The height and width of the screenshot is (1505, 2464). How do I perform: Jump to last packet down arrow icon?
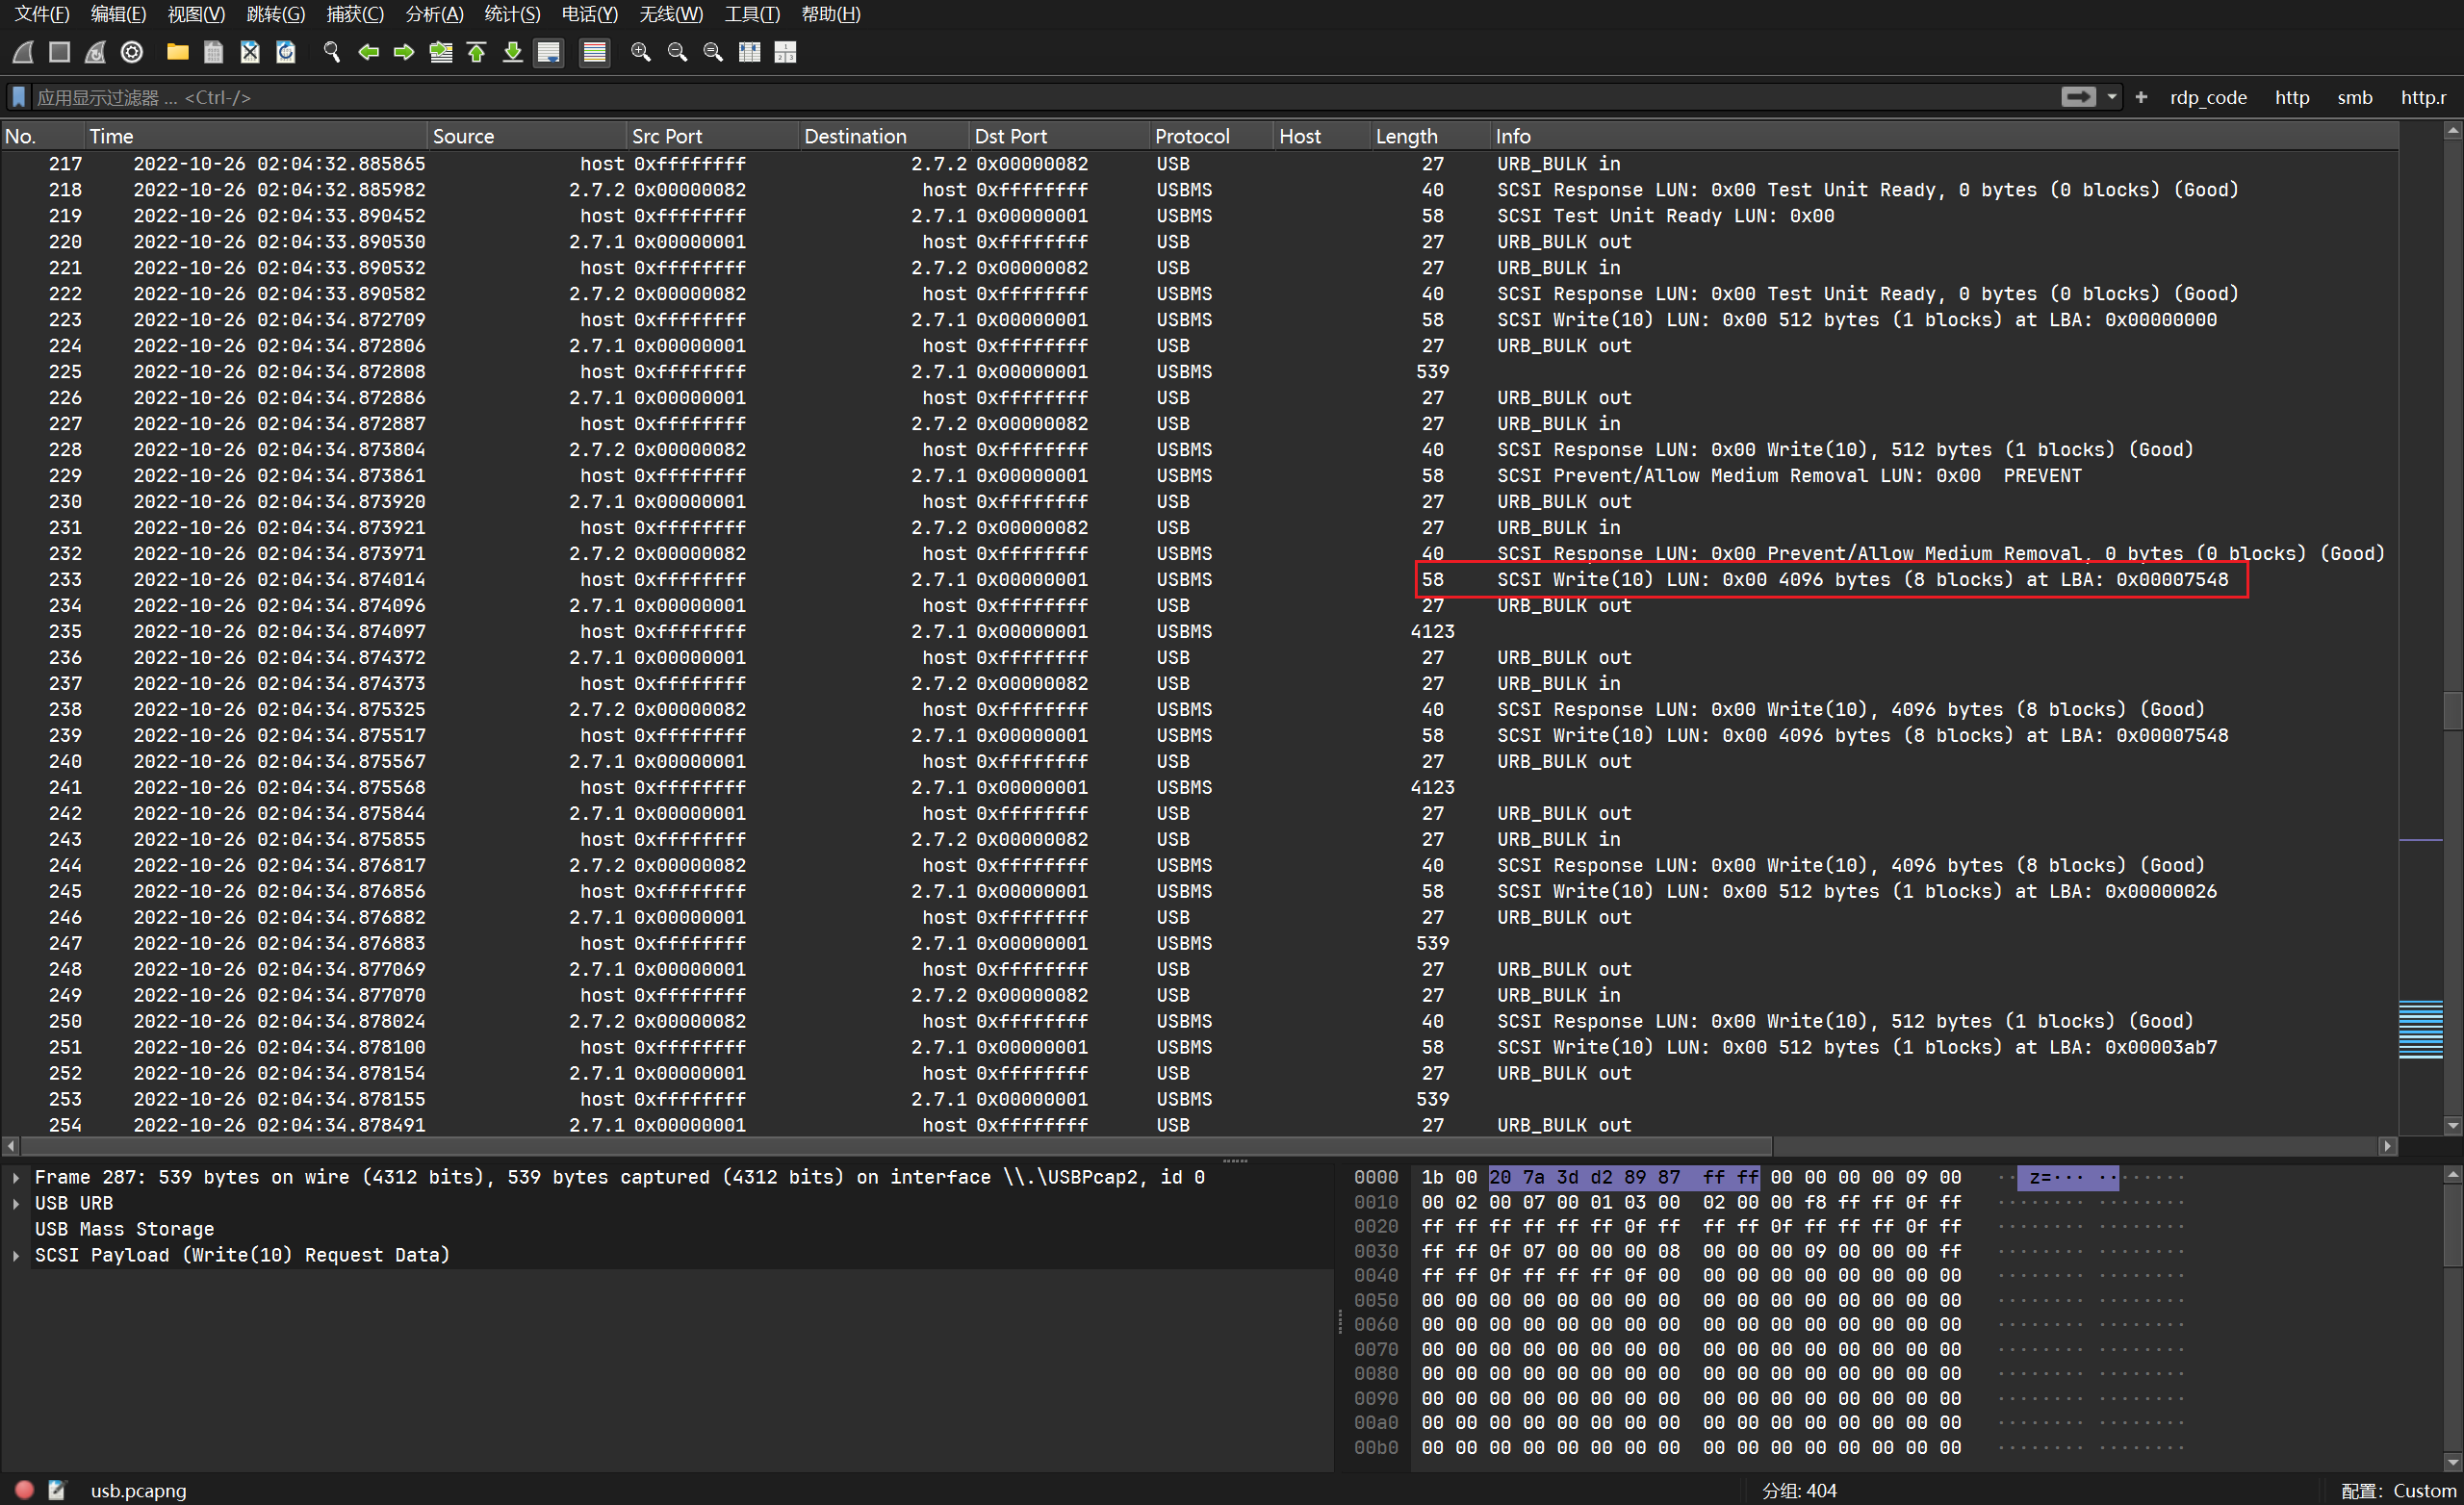513,52
